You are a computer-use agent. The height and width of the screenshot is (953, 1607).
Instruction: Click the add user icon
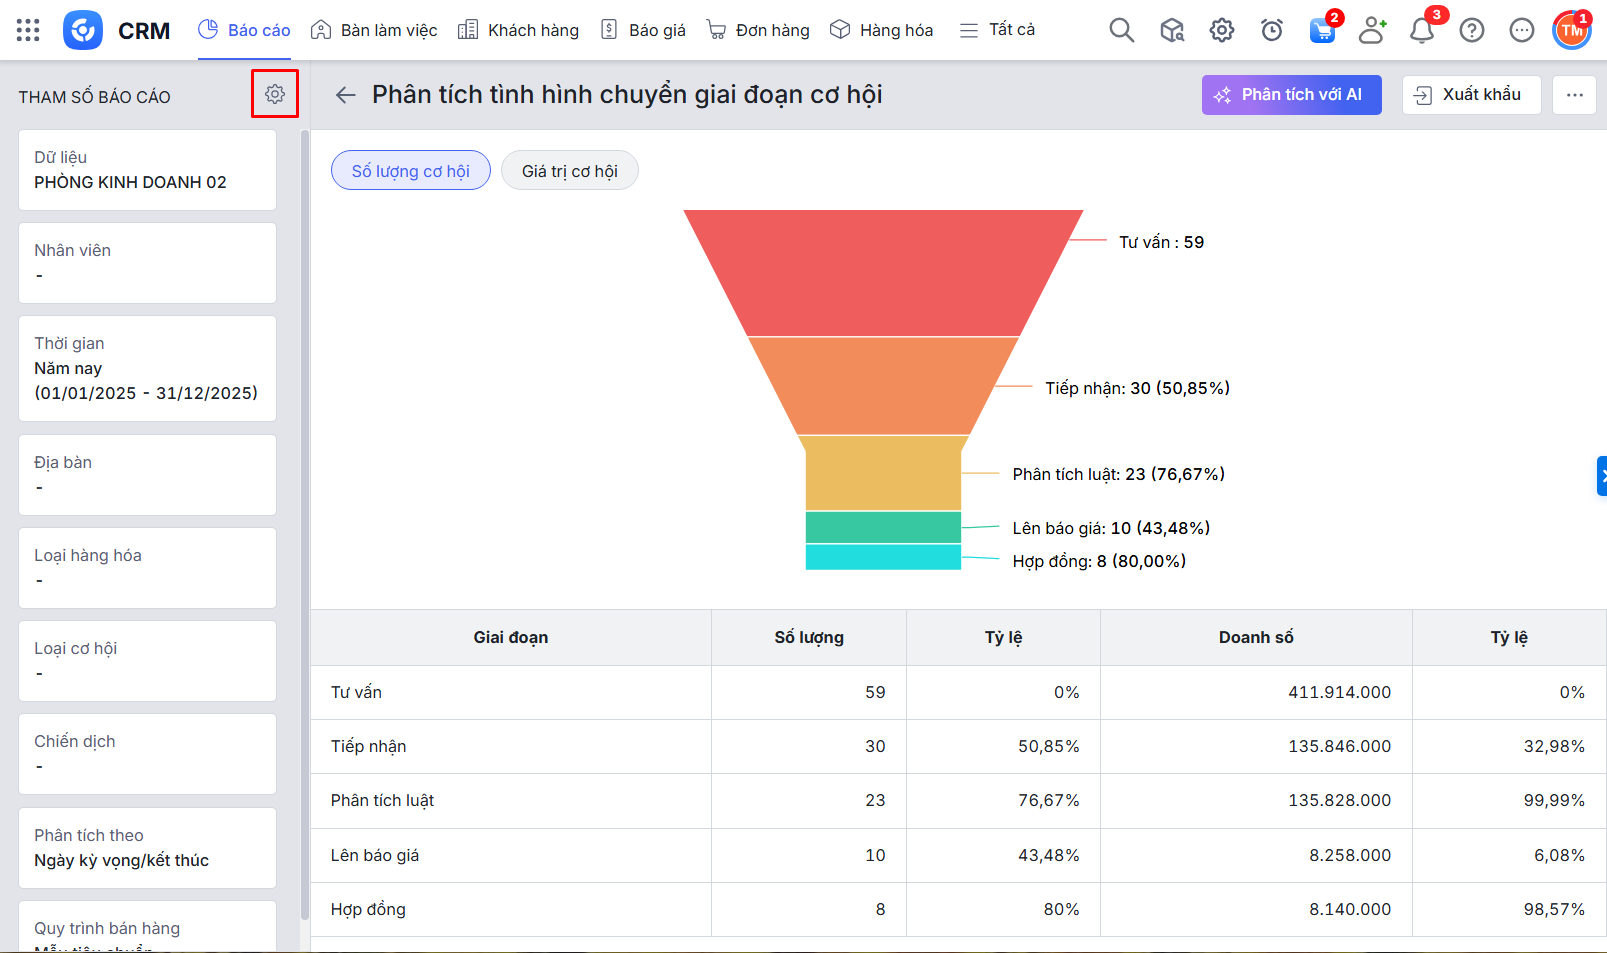tap(1372, 31)
